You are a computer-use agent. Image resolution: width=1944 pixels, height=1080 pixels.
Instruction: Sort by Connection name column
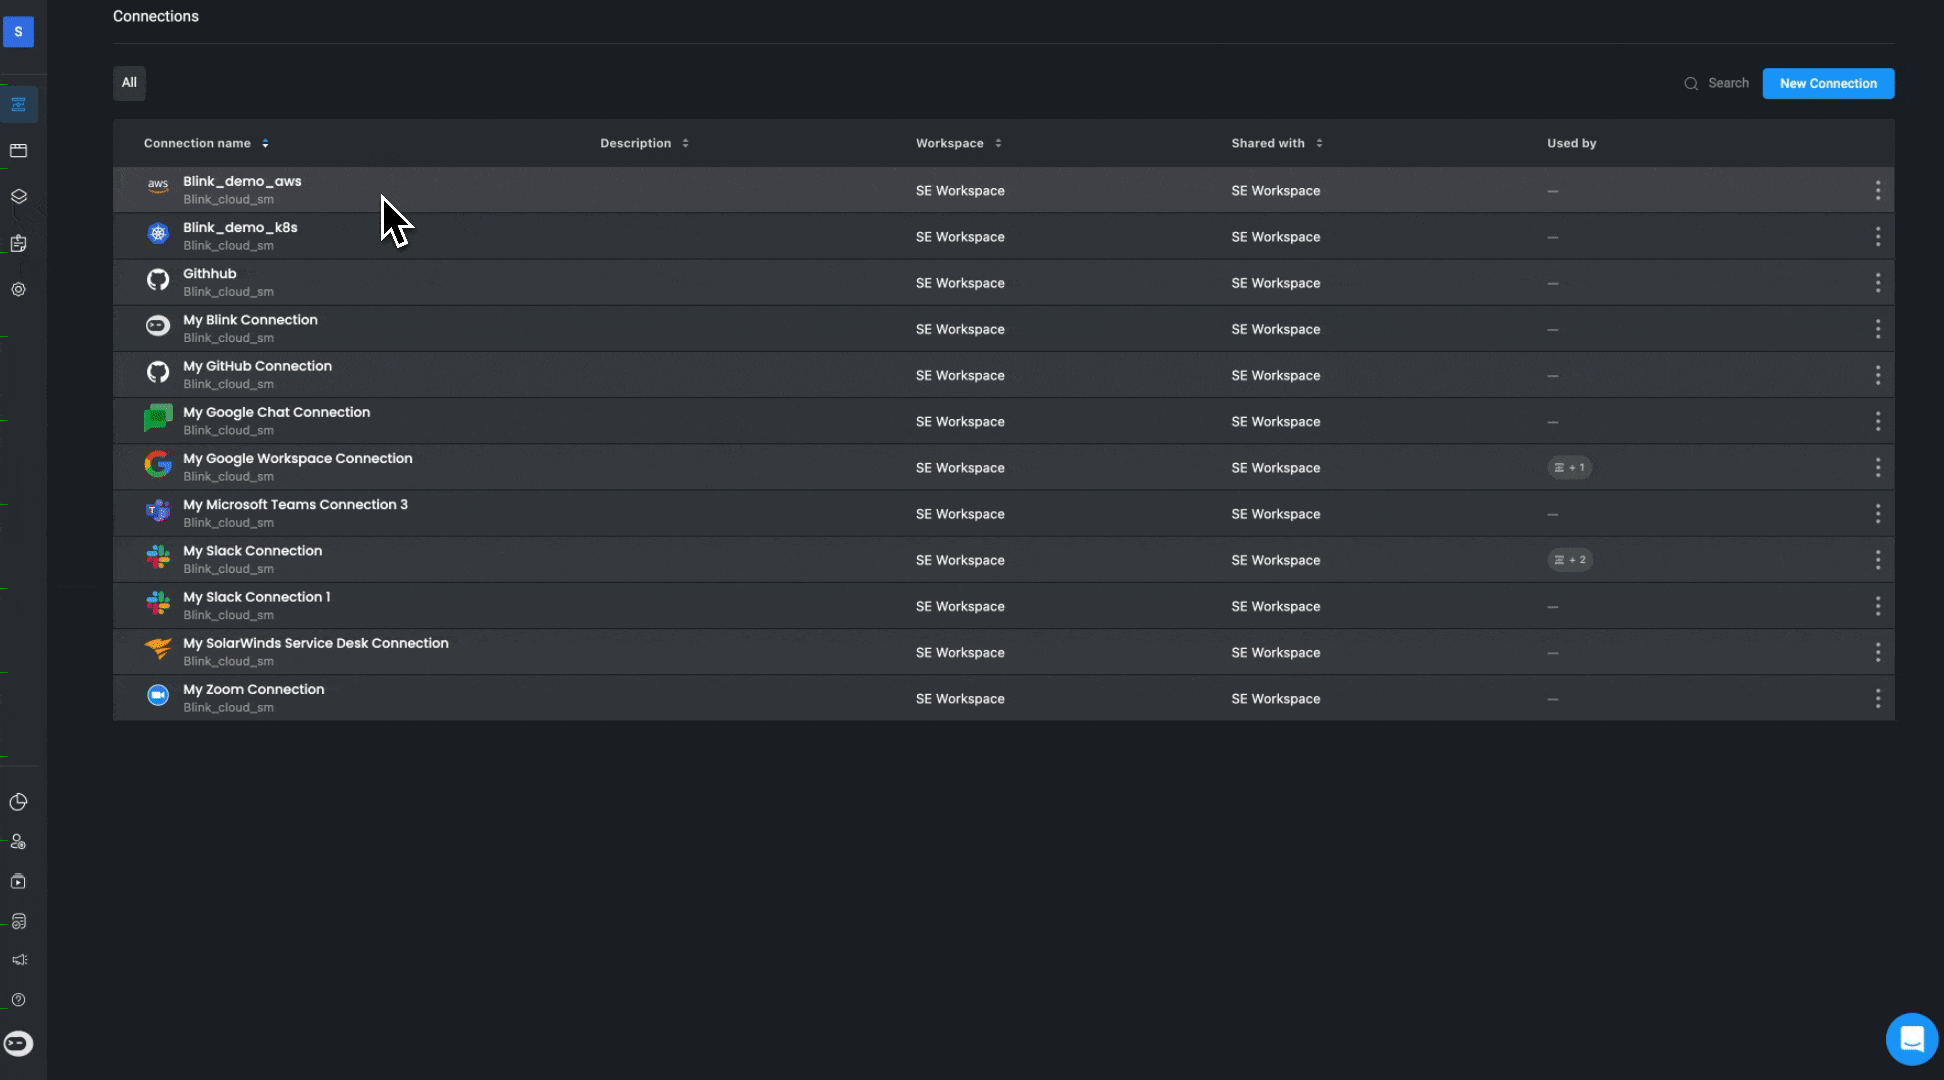click(265, 143)
